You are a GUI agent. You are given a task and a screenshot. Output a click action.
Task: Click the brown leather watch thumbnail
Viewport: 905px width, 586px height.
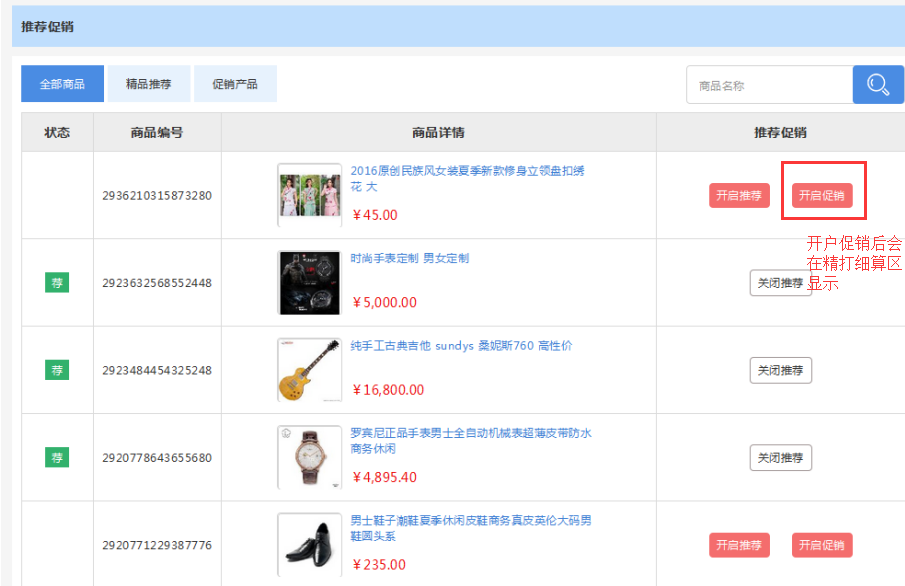[x=310, y=457]
